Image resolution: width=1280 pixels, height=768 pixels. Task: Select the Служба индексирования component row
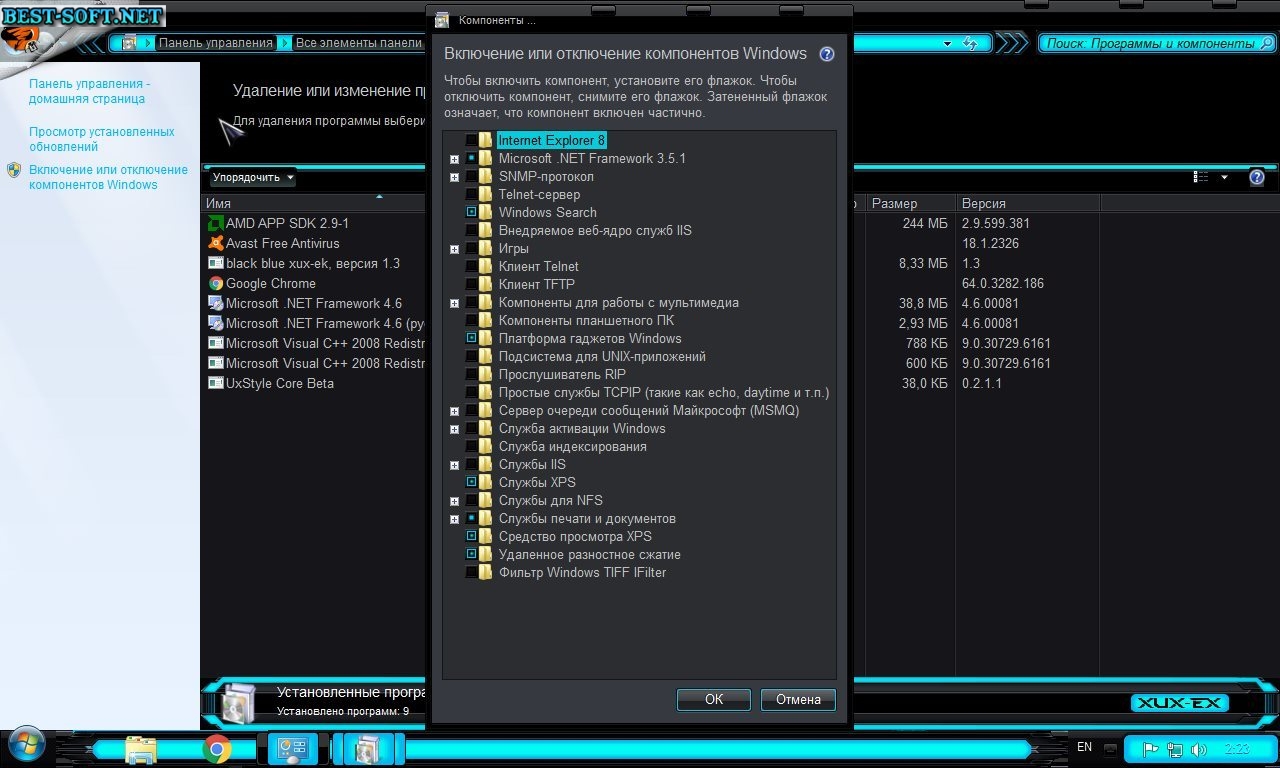click(573, 446)
